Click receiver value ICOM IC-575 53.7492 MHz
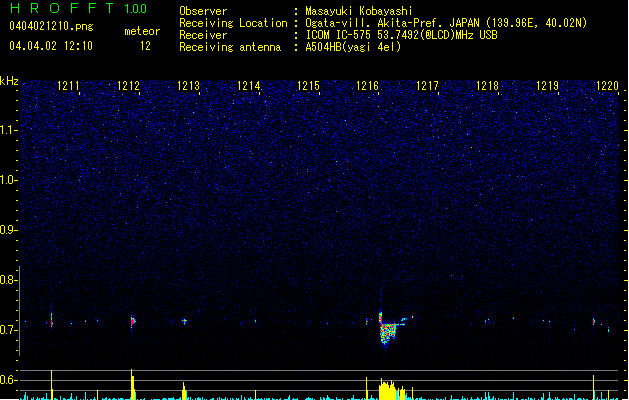This screenshot has width=629, height=400. pos(401,35)
